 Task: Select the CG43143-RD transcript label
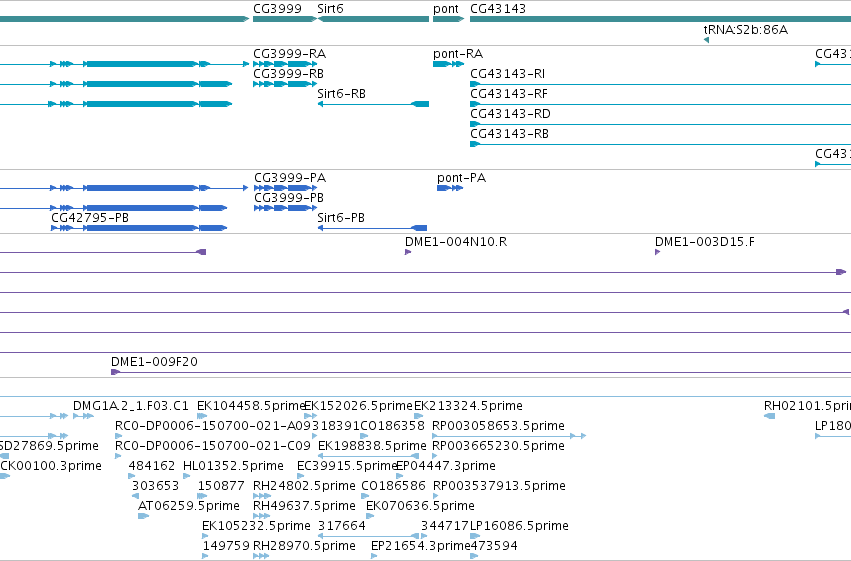(511, 114)
